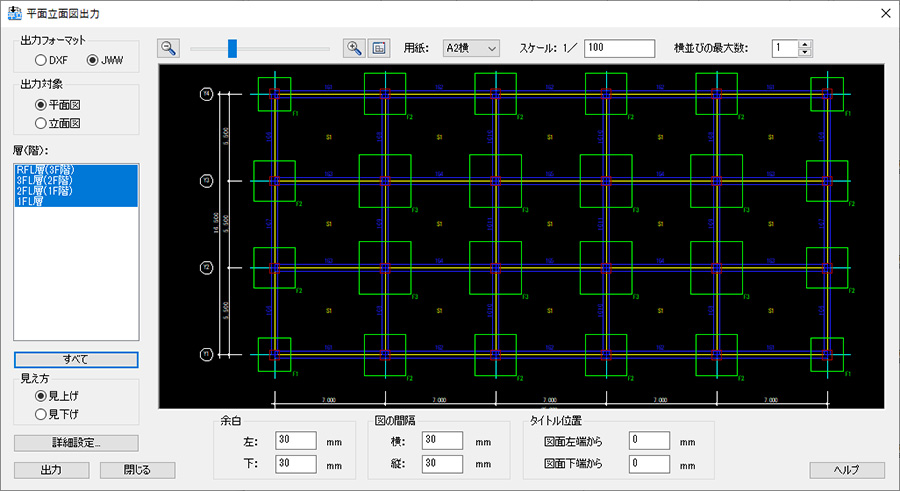Click the 図の間隔 縦 field
Image resolution: width=900 pixels, height=491 pixels.
[x=443, y=464]
